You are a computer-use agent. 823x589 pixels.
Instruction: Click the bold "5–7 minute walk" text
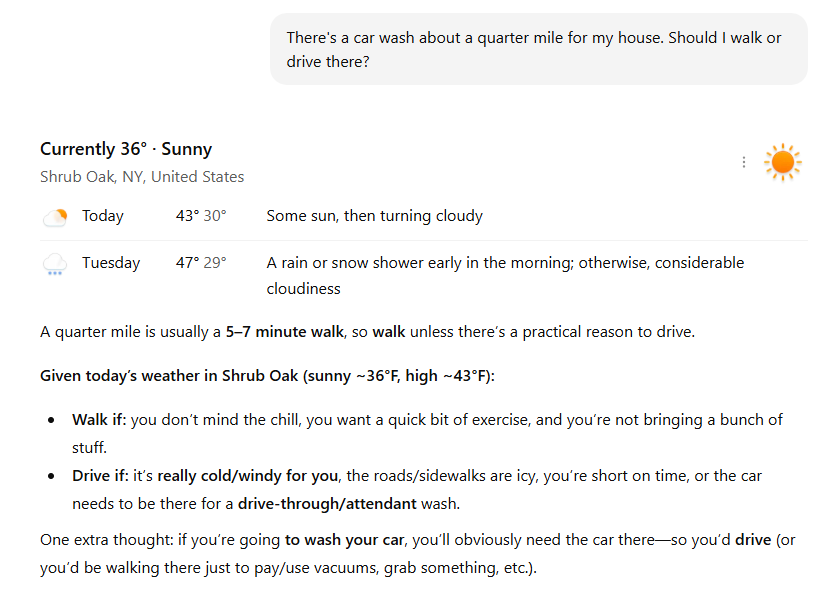pyautogui.click(x=285, y=332)
